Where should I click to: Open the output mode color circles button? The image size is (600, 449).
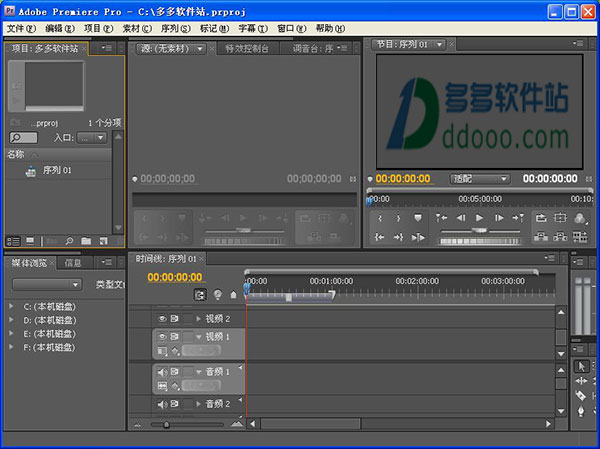pyautogui.click(x=579, y=218)
